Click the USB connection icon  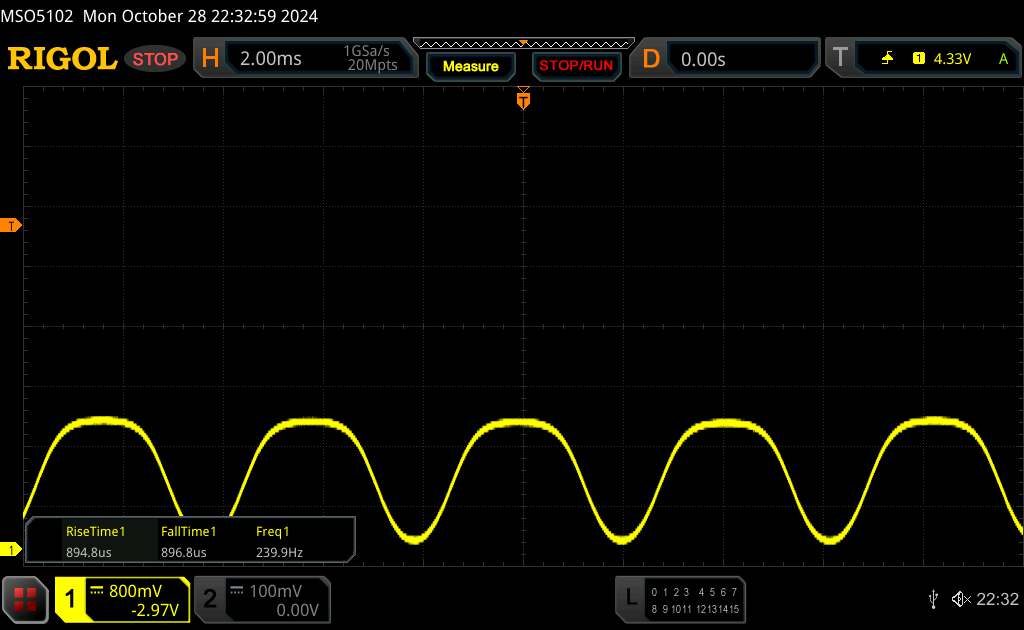tap(933, 599)
